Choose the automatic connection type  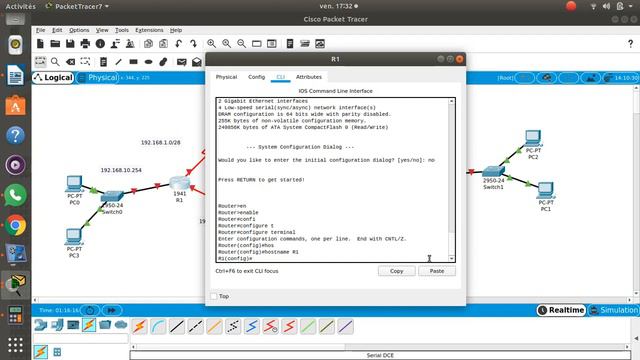coord(140,327)
